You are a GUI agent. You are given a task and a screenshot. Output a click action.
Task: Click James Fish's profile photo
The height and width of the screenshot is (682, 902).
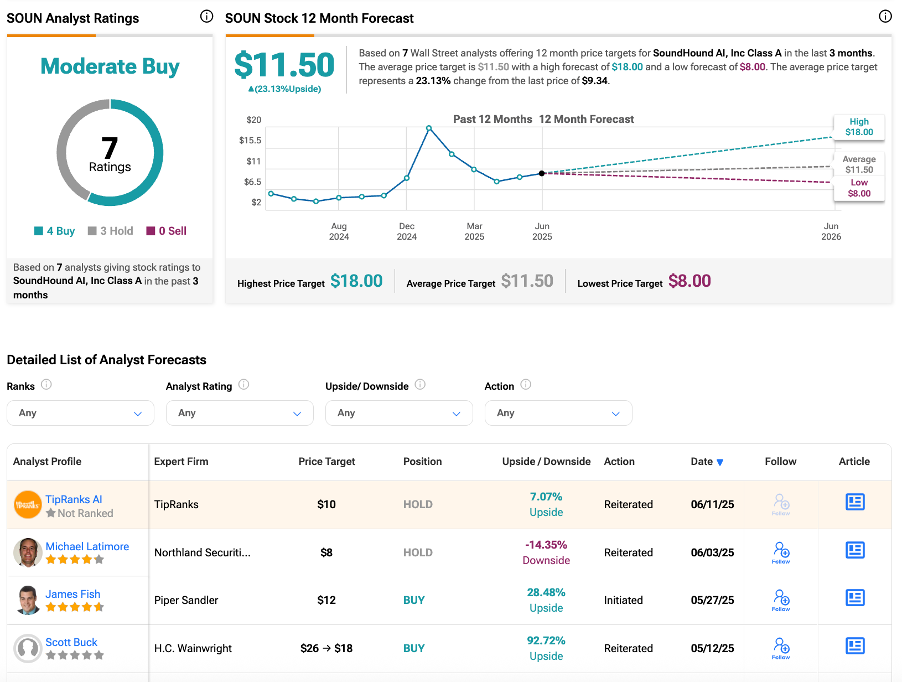pos(28,600)
